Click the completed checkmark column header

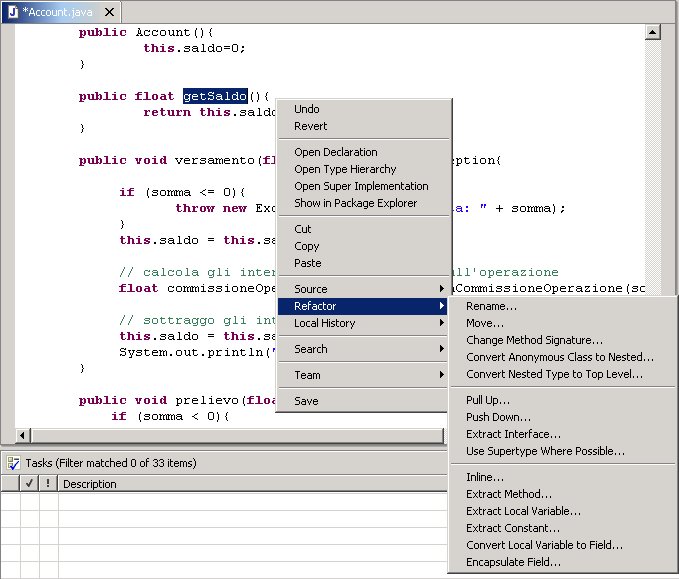(29, 483)
